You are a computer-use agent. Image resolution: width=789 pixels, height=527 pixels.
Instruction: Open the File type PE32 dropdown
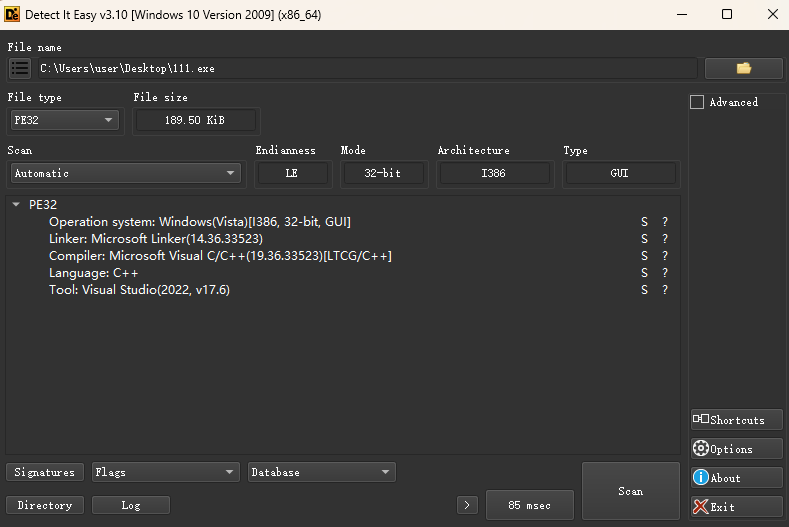pos(64,120)
